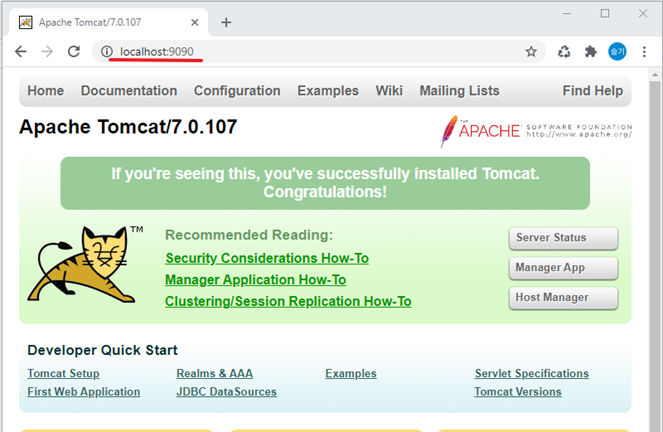The height and width of the screenshot is (432, 663).
Task: Open Home in the Tomcat navigation bar
Action: (46, 90)
